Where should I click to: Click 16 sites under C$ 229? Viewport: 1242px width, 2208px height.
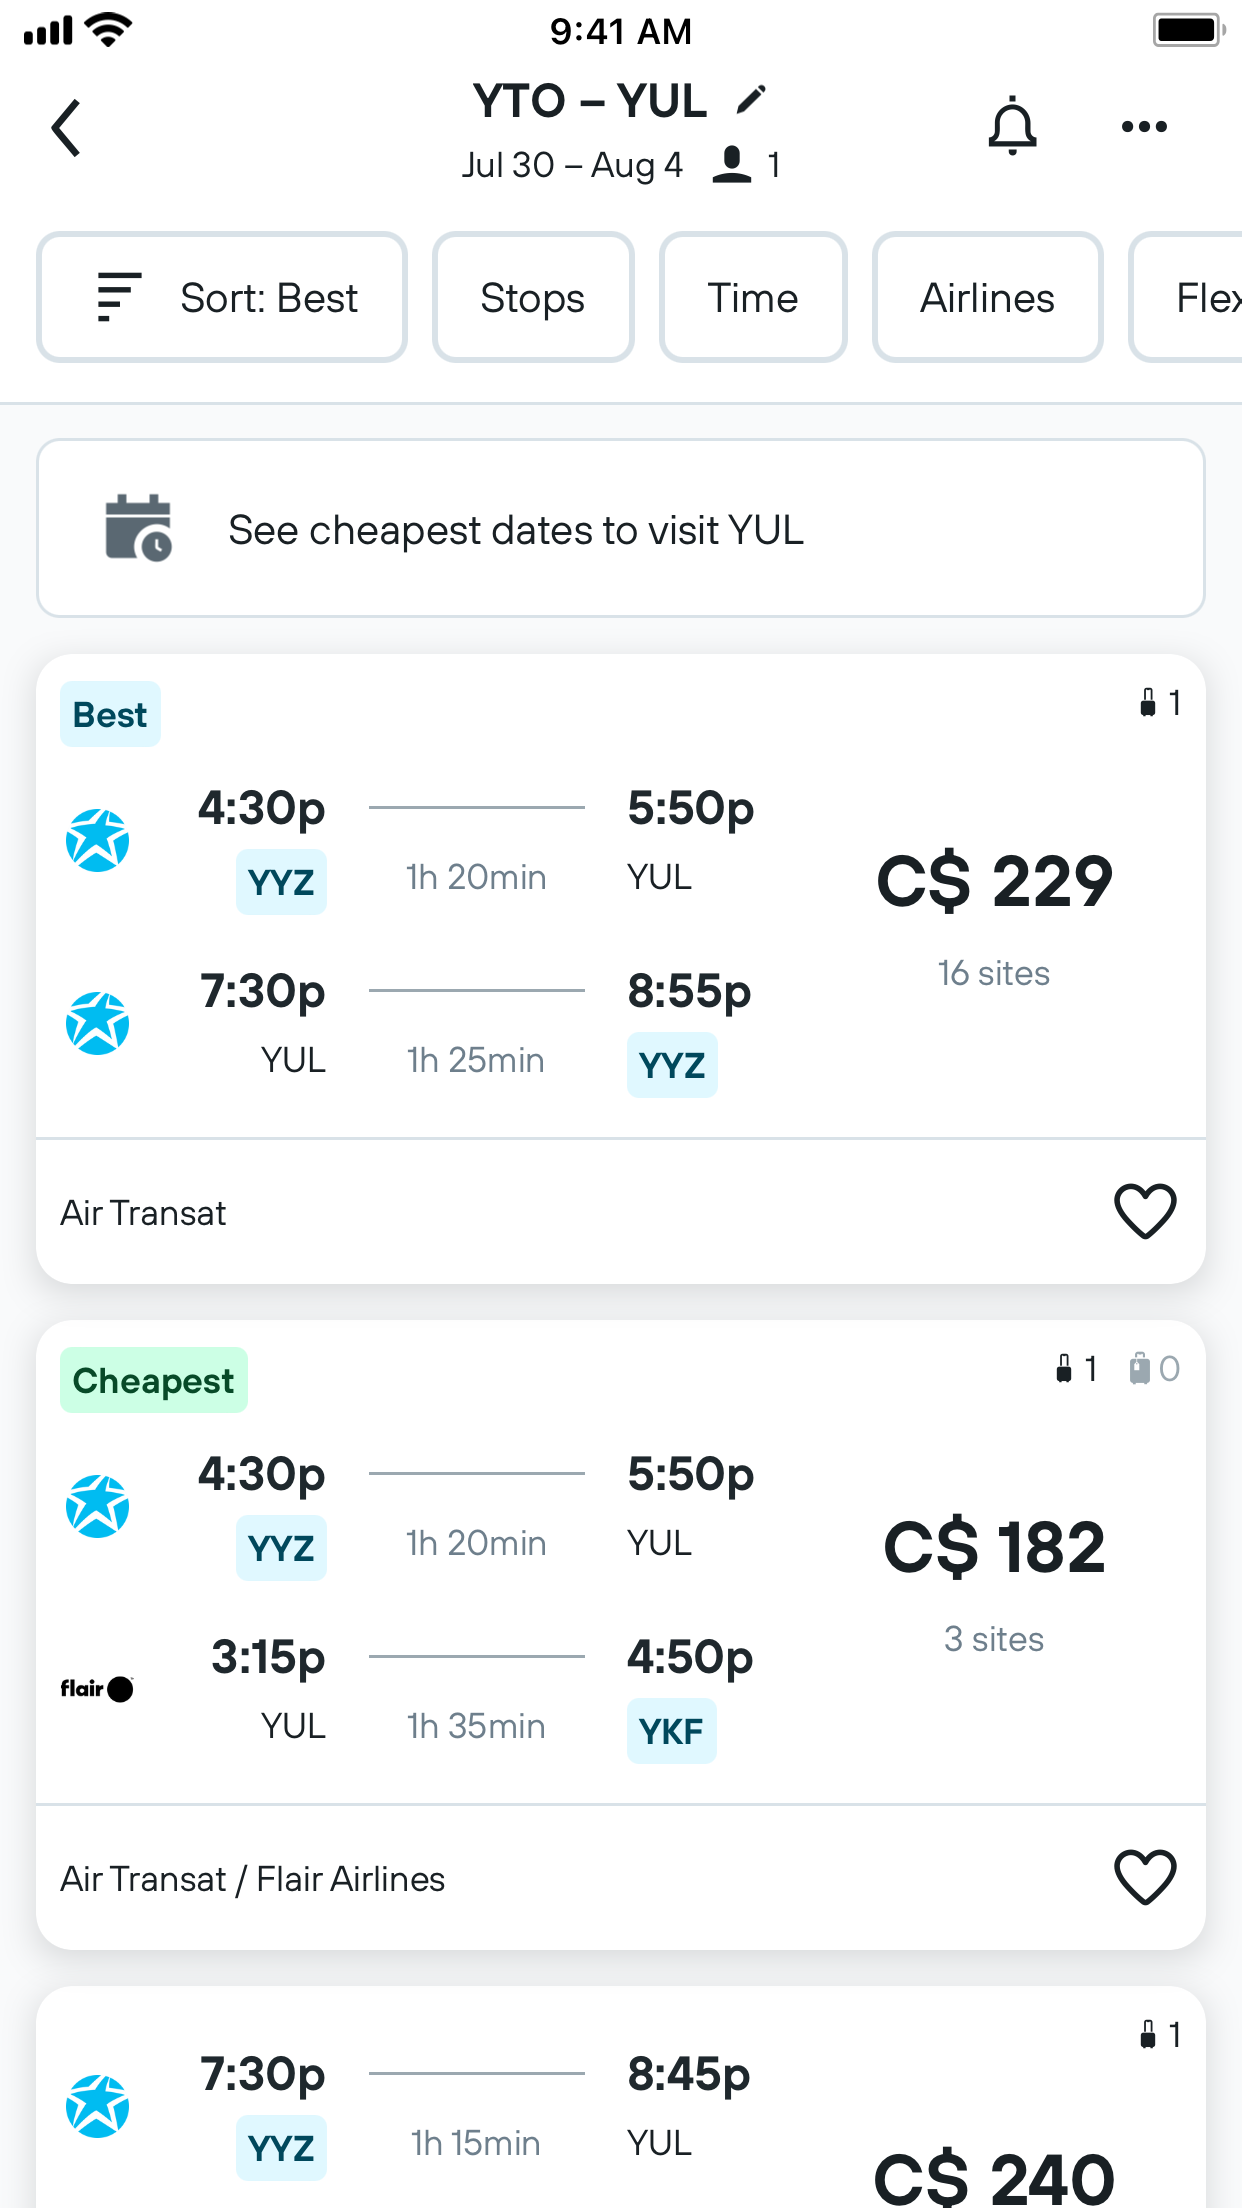(x=993, y=972)
